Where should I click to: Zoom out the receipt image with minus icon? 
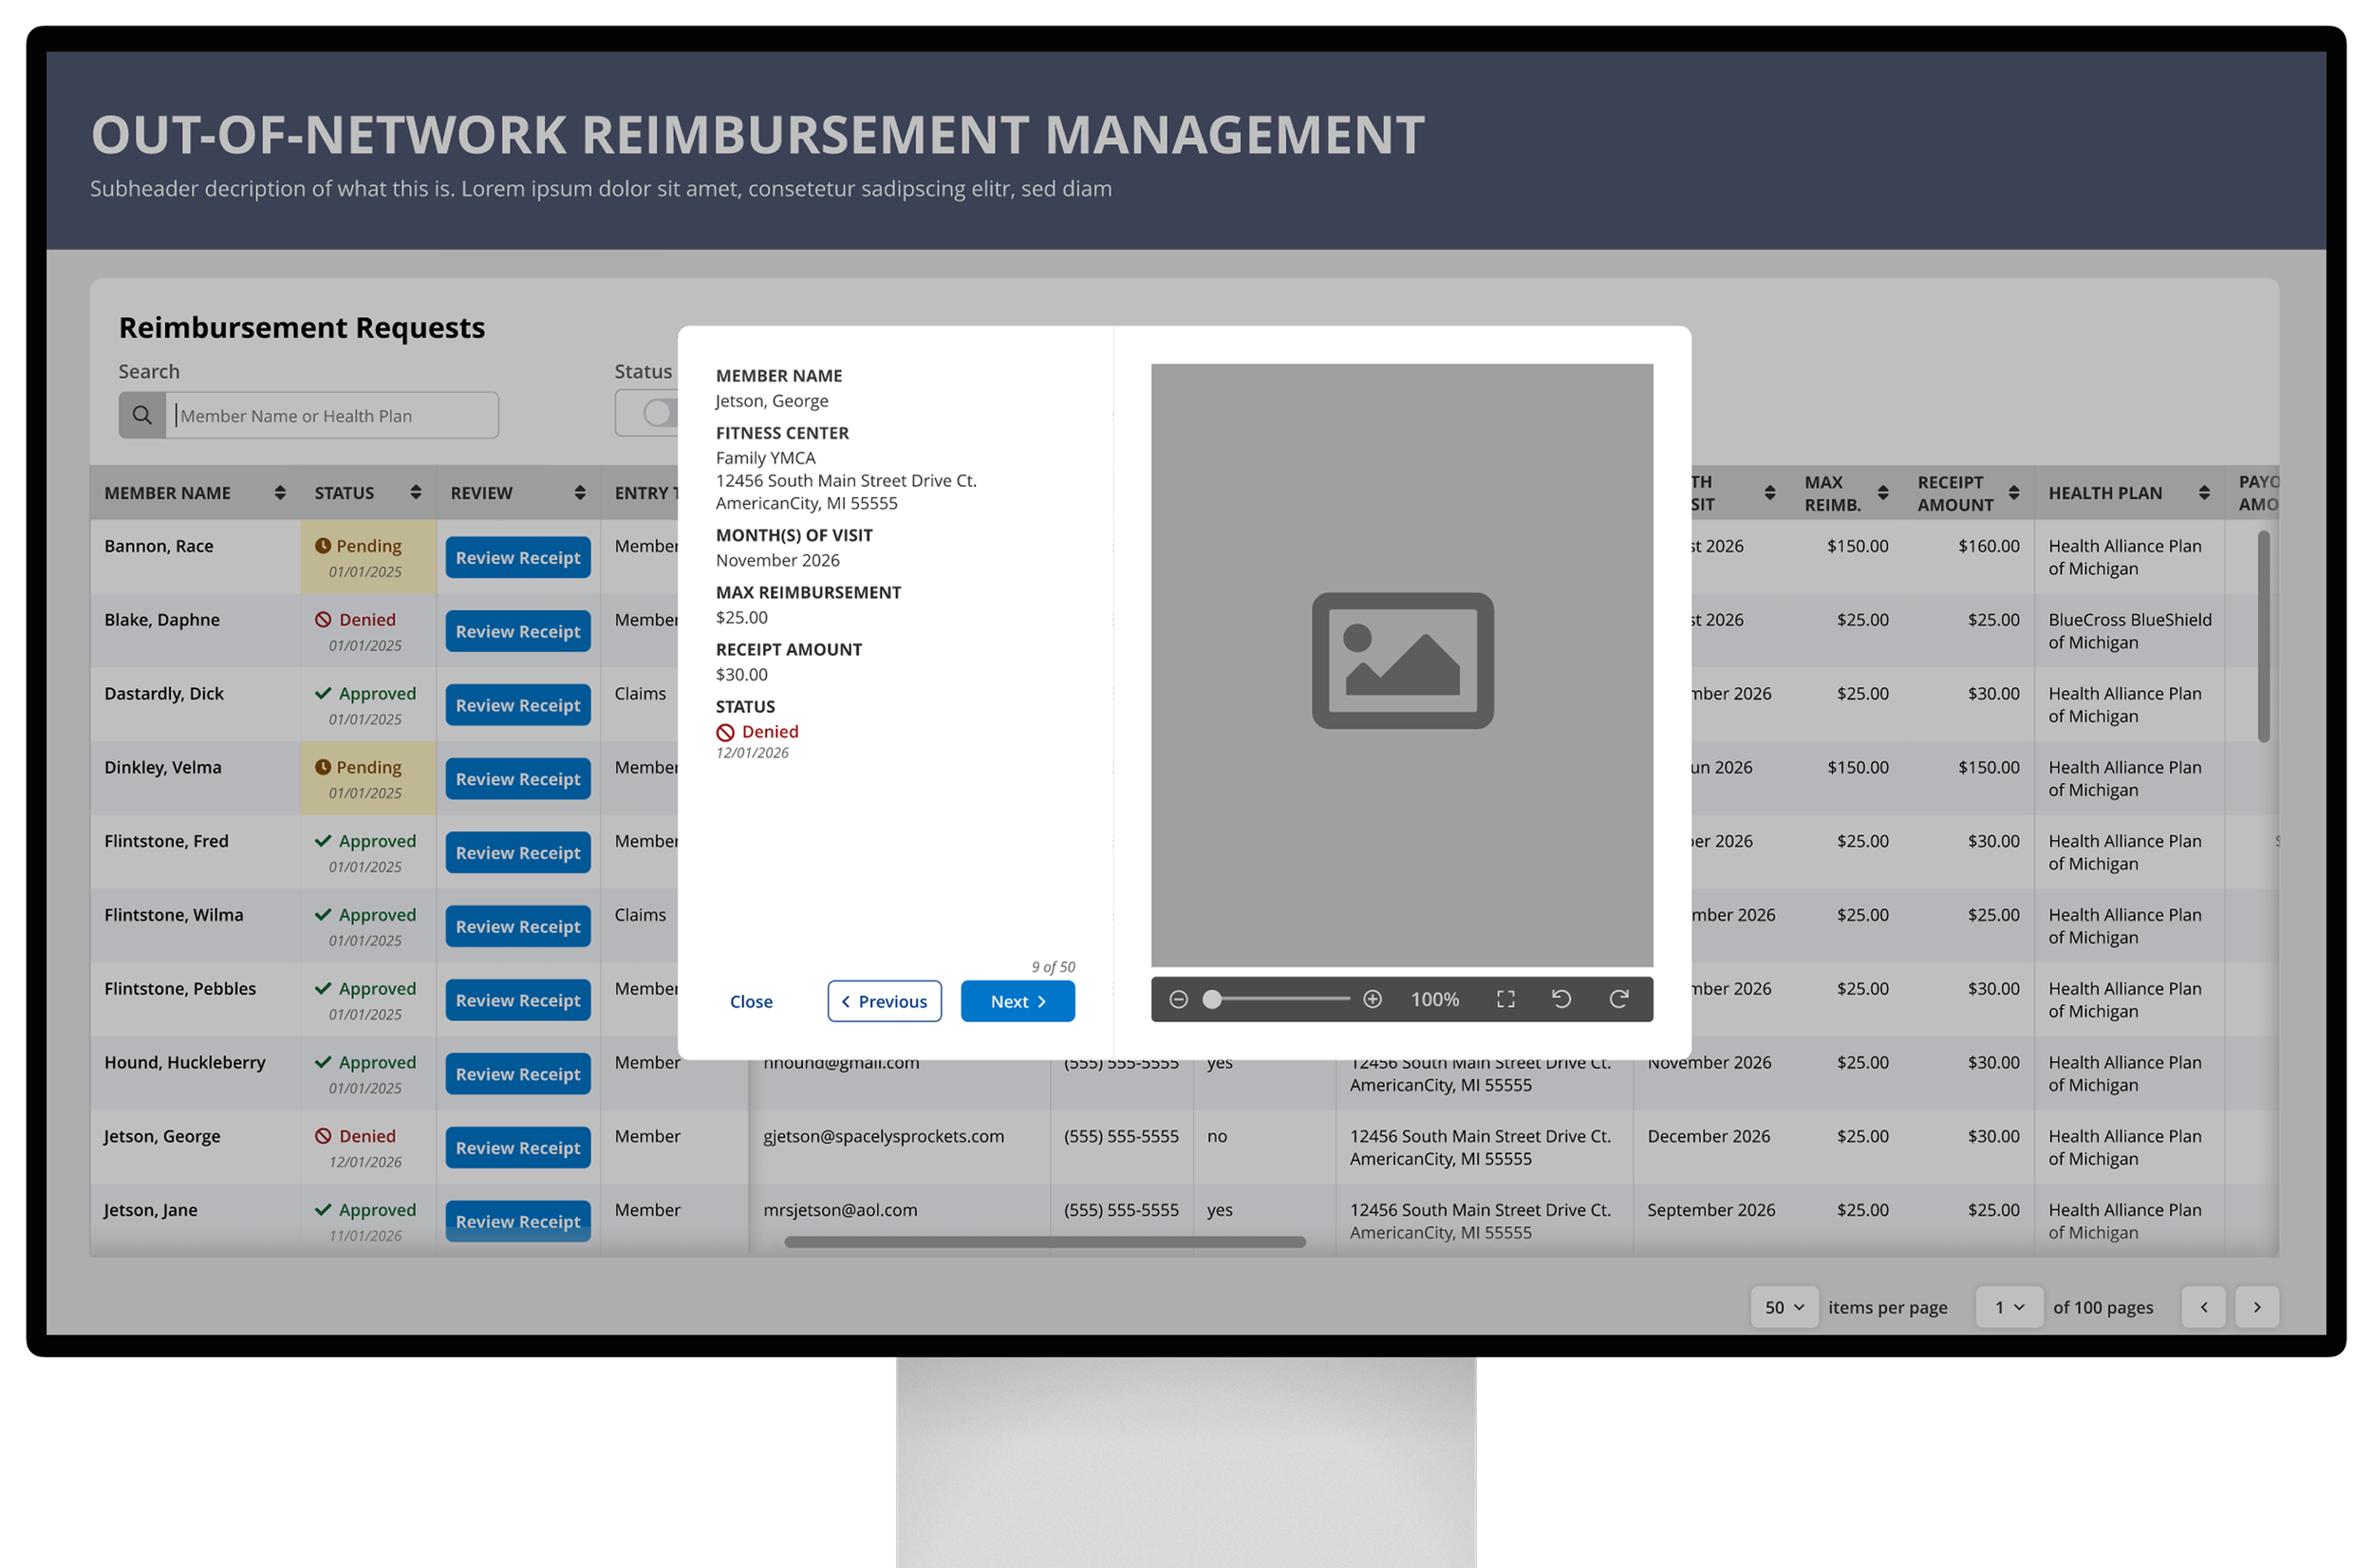point(1178,999)
